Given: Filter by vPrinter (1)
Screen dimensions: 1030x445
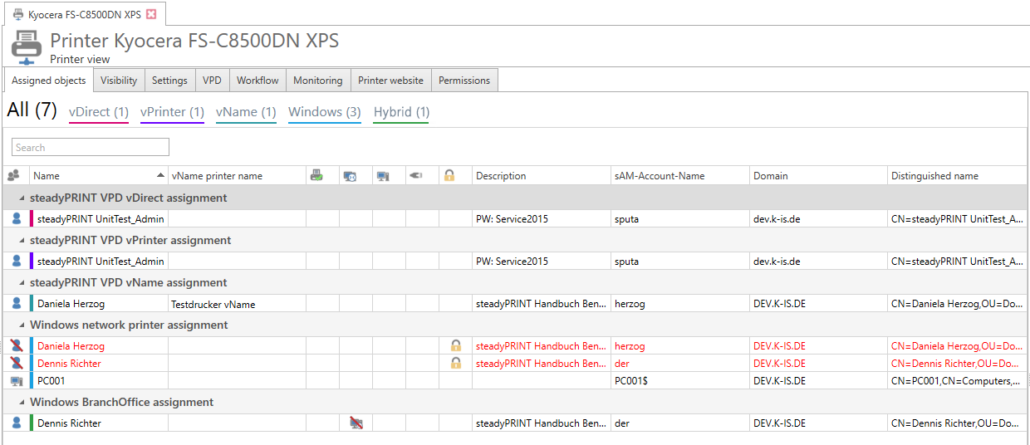Looking at the screenshot, I should [172, 112].
